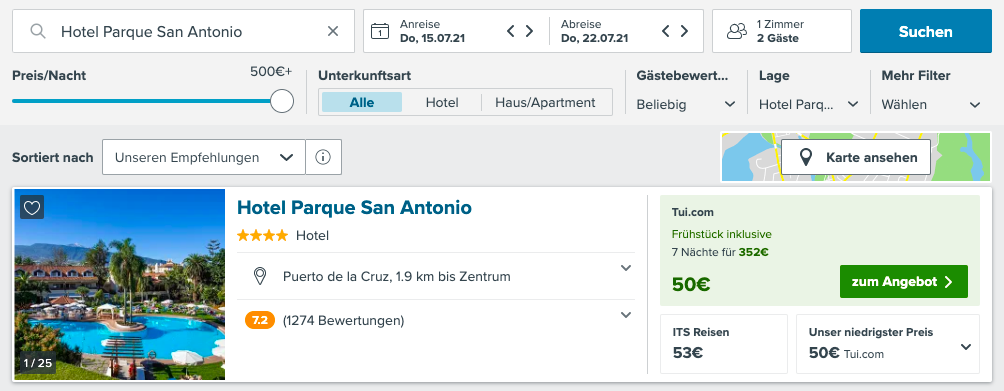The height and width of the screenshot is (391, 1004).
Task: Click the Preis/Nacht slider handle
Action: tap(282, 101)
